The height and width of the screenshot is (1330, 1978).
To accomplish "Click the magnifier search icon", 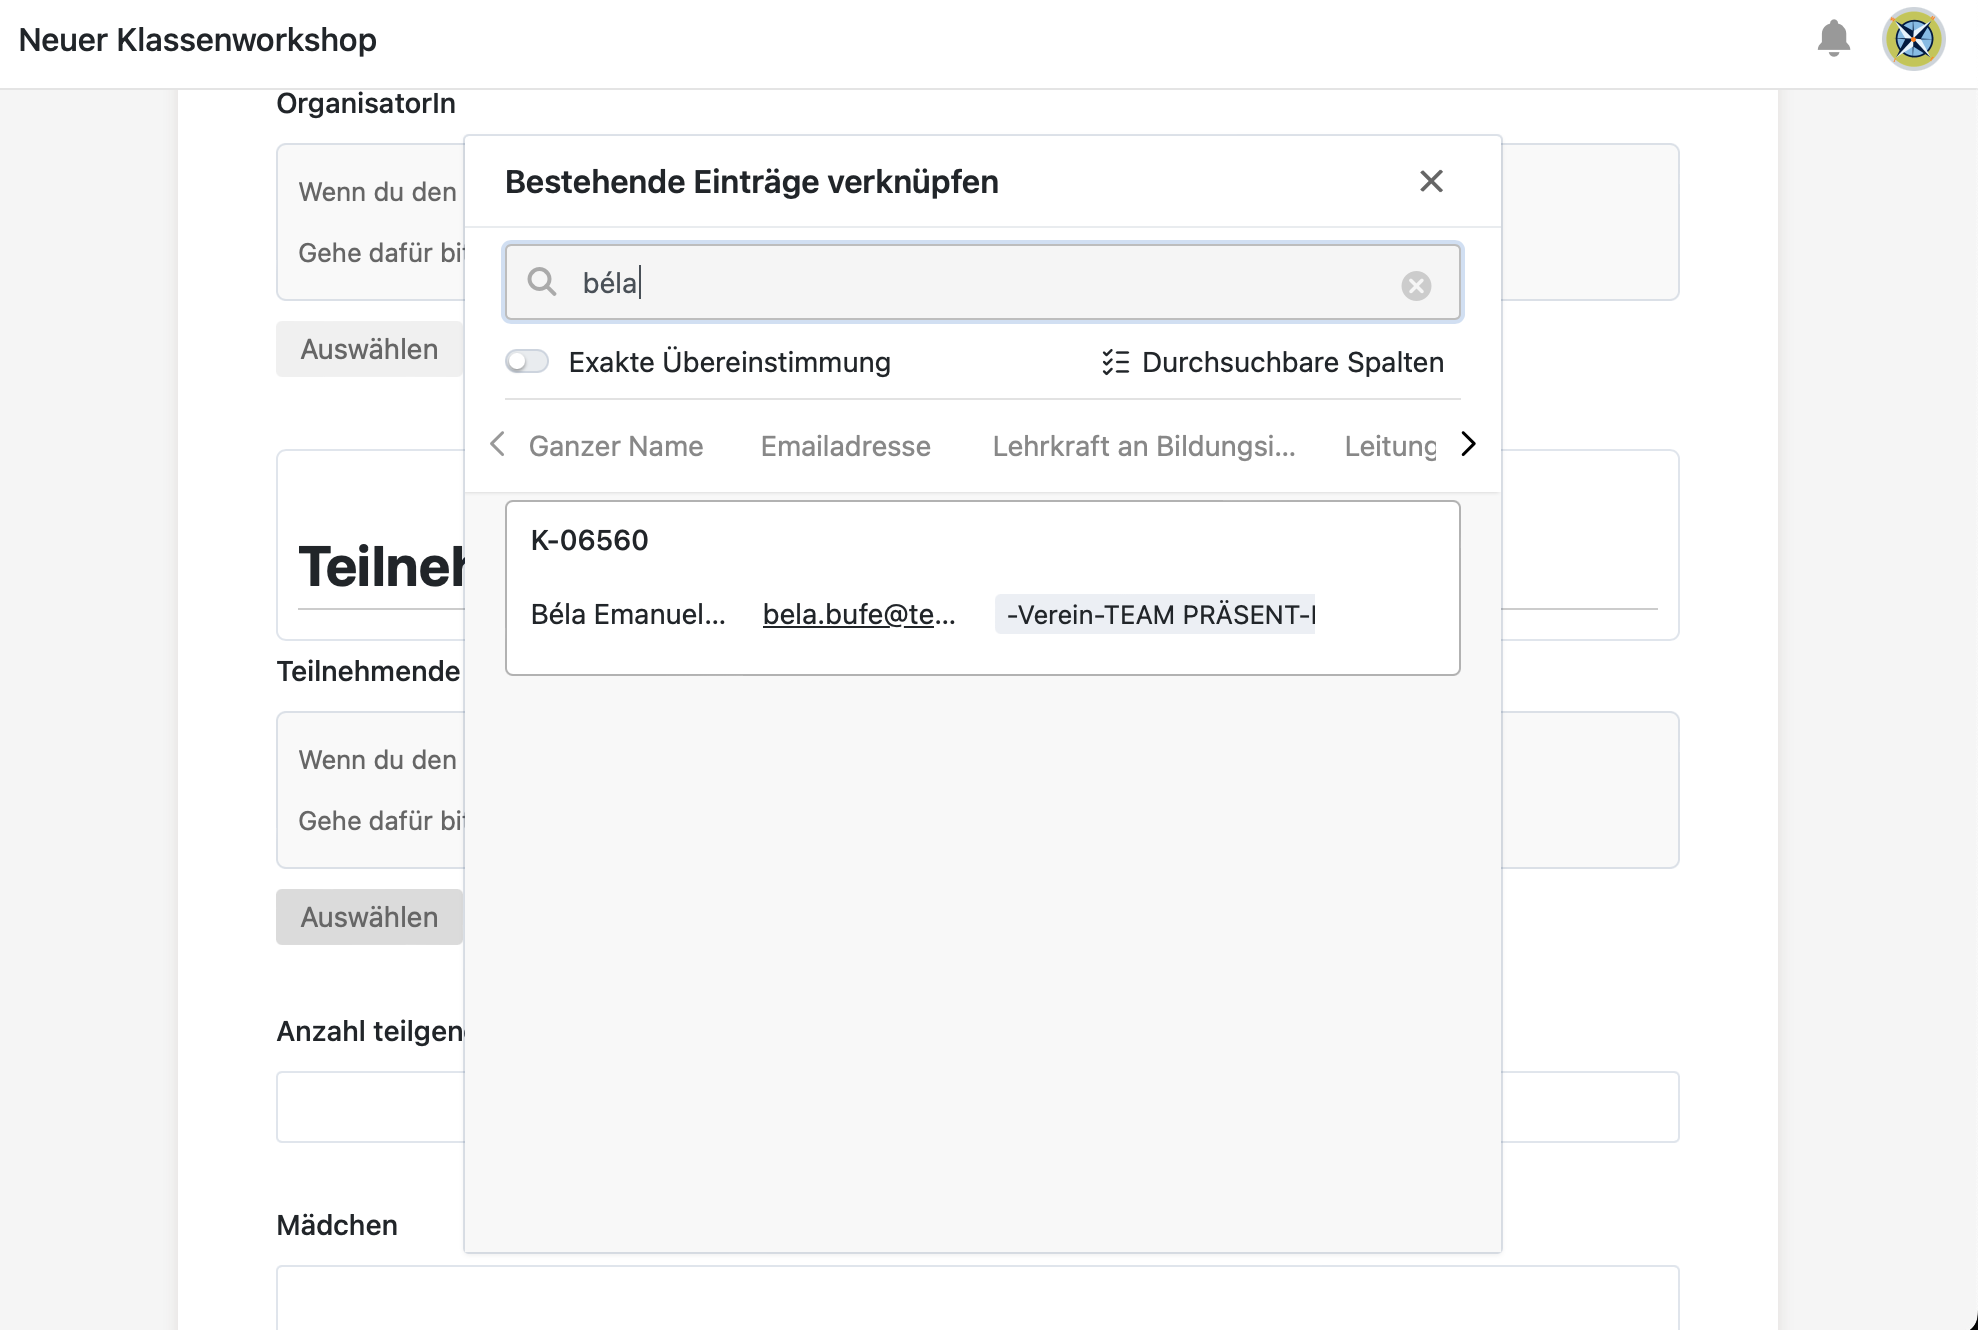I will [542, 282].
